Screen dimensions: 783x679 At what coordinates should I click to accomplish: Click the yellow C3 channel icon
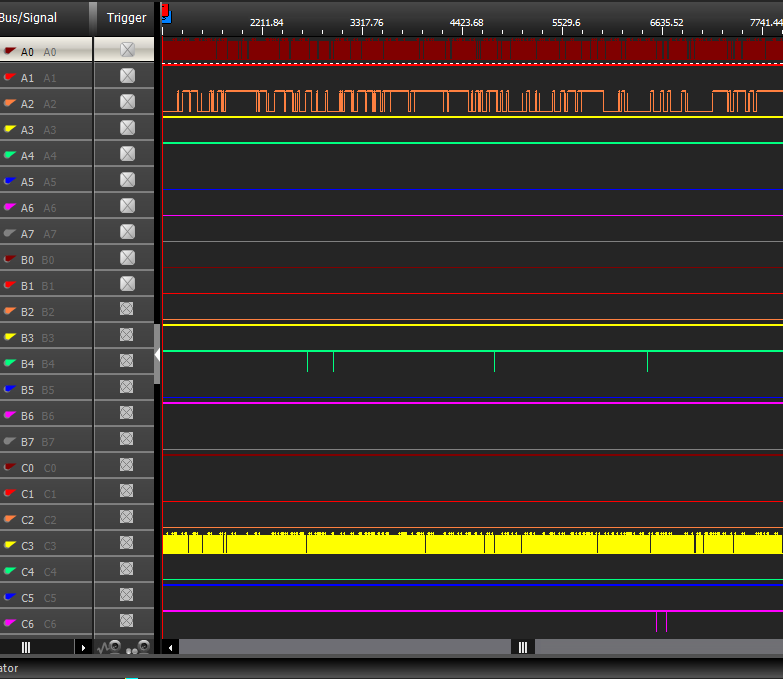point(10,545)
